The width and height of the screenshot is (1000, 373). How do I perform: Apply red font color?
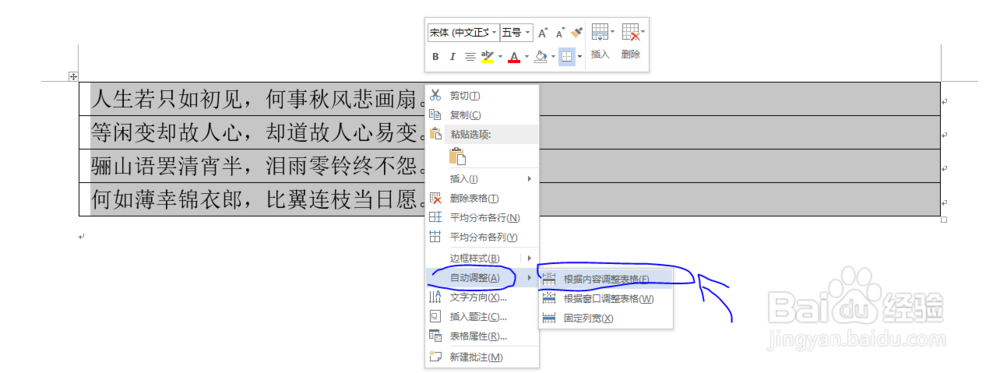(515, 57)
